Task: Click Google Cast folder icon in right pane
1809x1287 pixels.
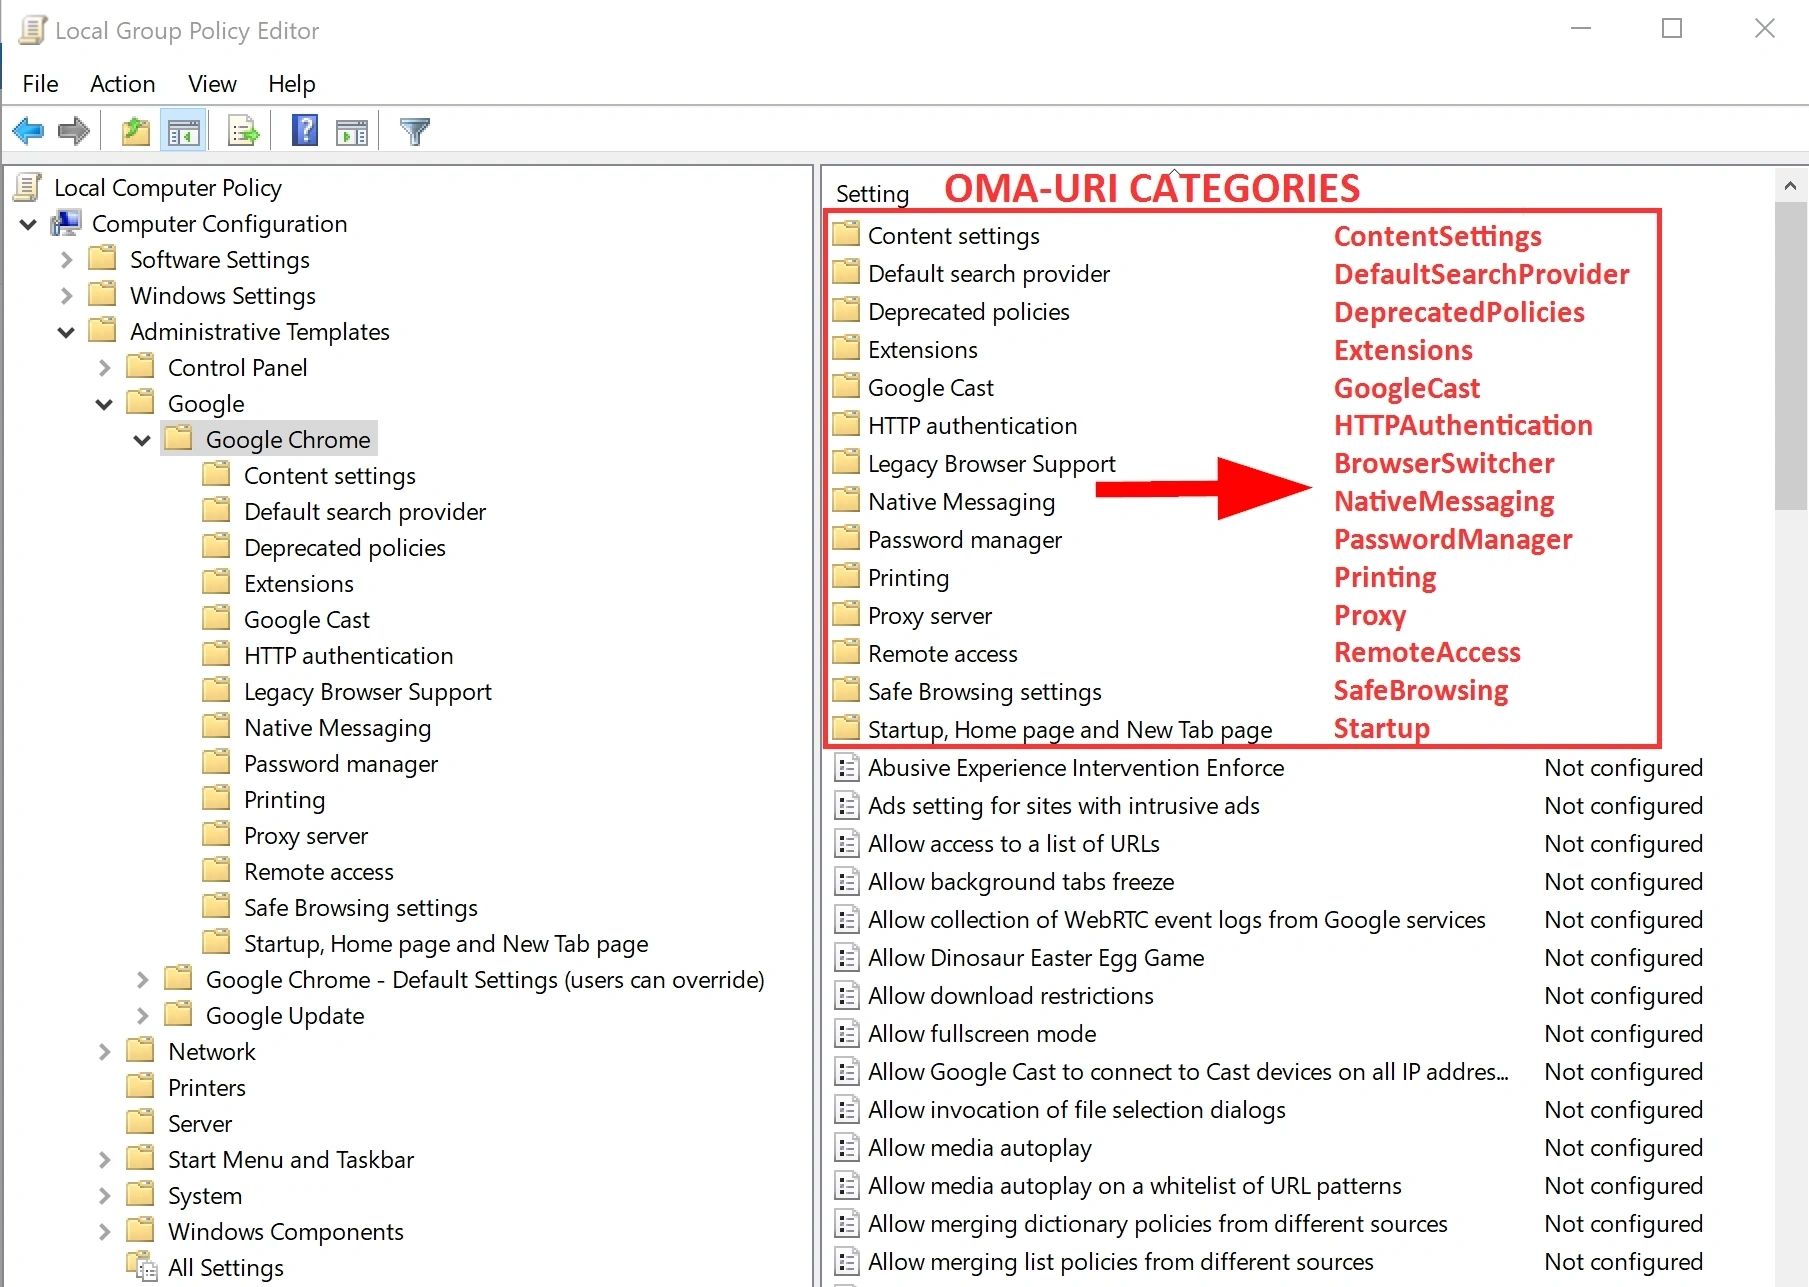Action: click(x=846, y=386)
